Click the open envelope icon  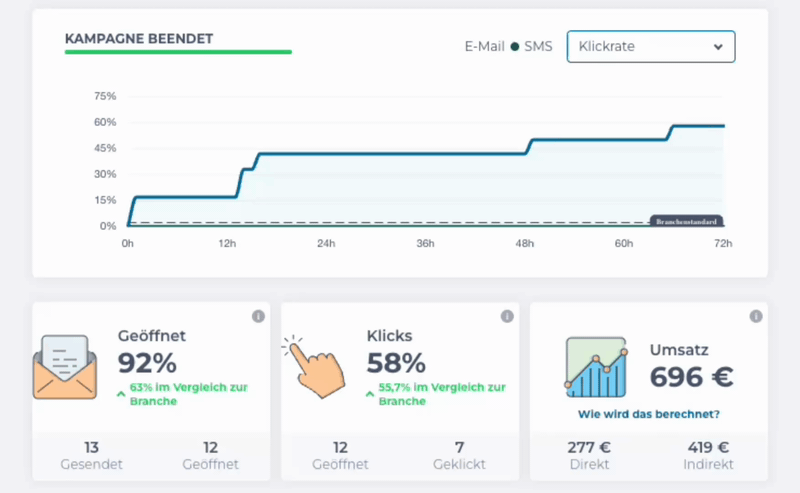[65, 368]
